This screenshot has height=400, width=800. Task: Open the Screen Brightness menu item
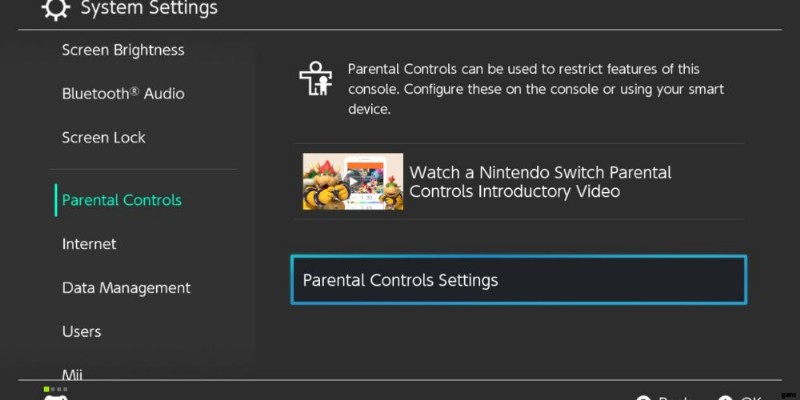[x=123, y=50]
